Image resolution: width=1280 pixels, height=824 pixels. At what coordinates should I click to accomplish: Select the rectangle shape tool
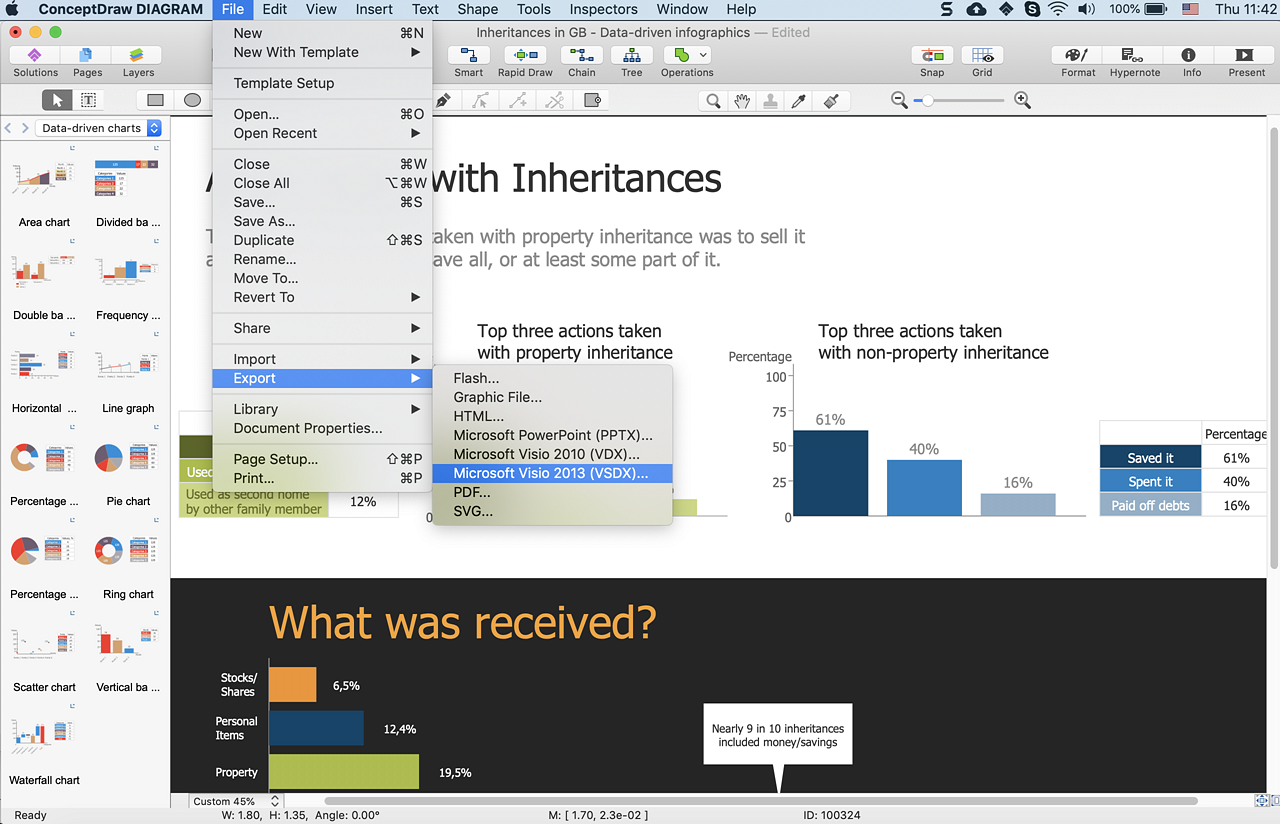(155, 100)
